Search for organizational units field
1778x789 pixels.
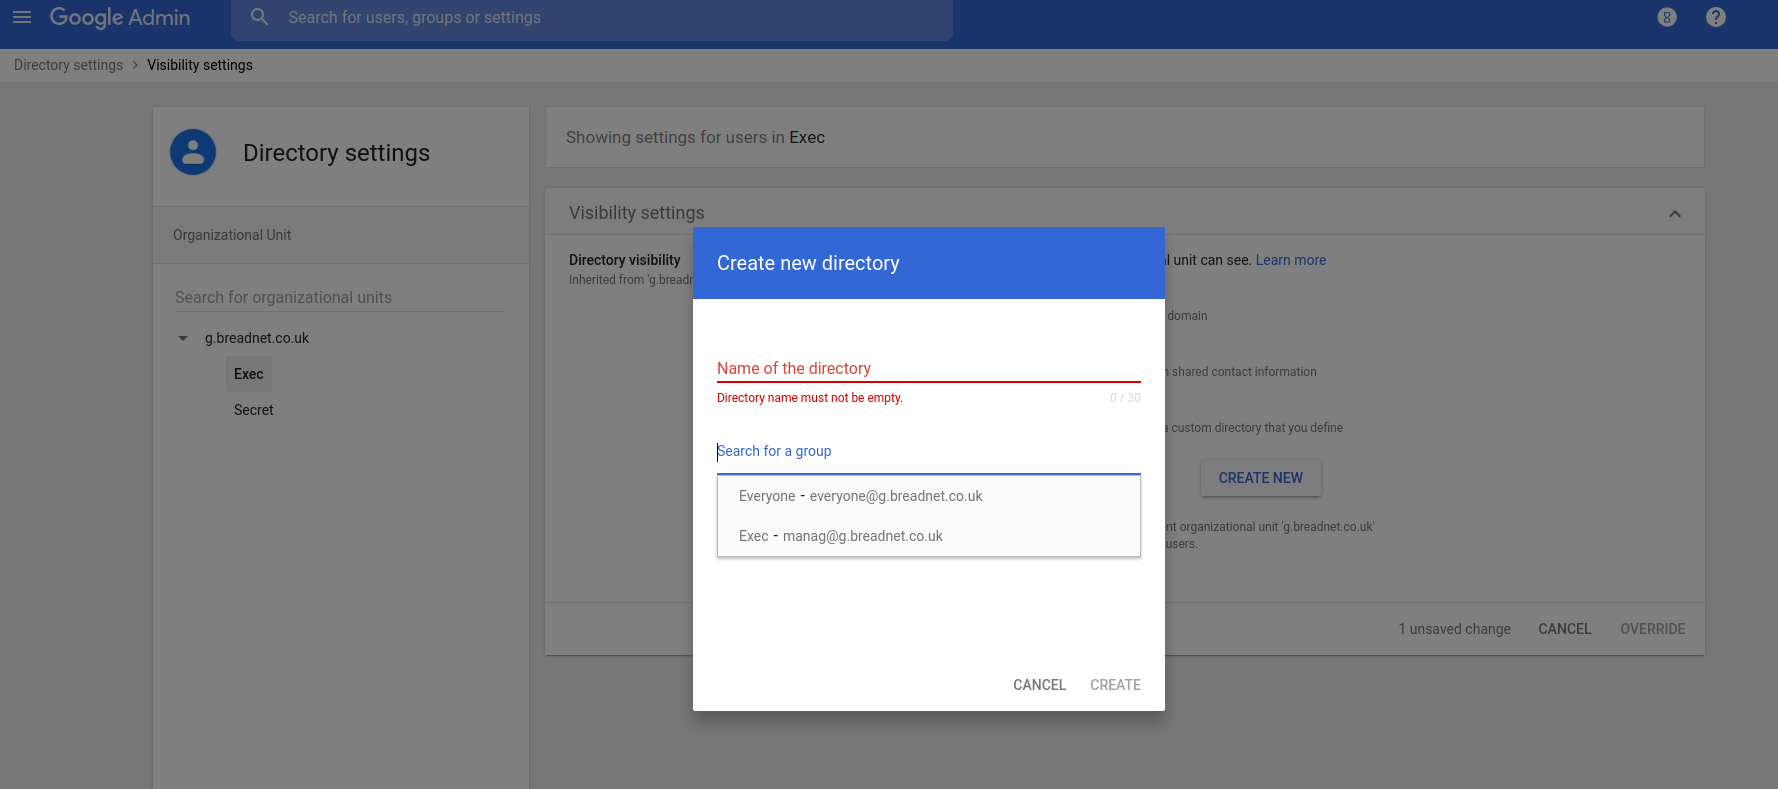click(338, 297)
